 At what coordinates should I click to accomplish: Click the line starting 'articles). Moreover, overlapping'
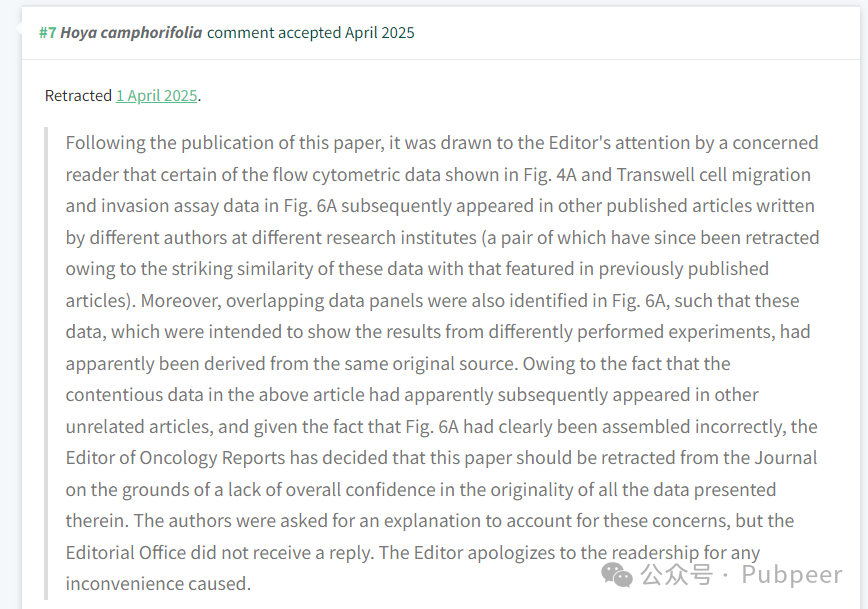pos(432,301)
